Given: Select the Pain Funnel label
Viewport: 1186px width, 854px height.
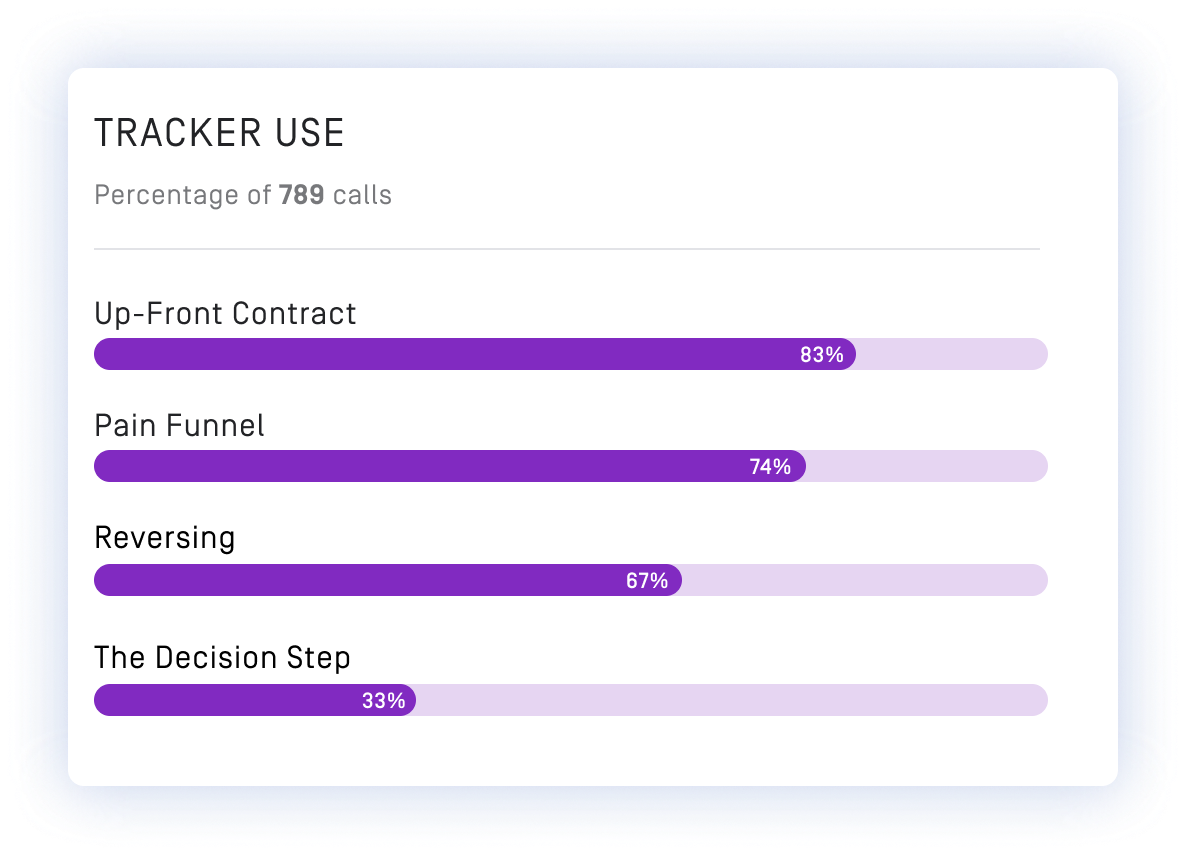Looking at the screenshot, I should tap(179, 426).
